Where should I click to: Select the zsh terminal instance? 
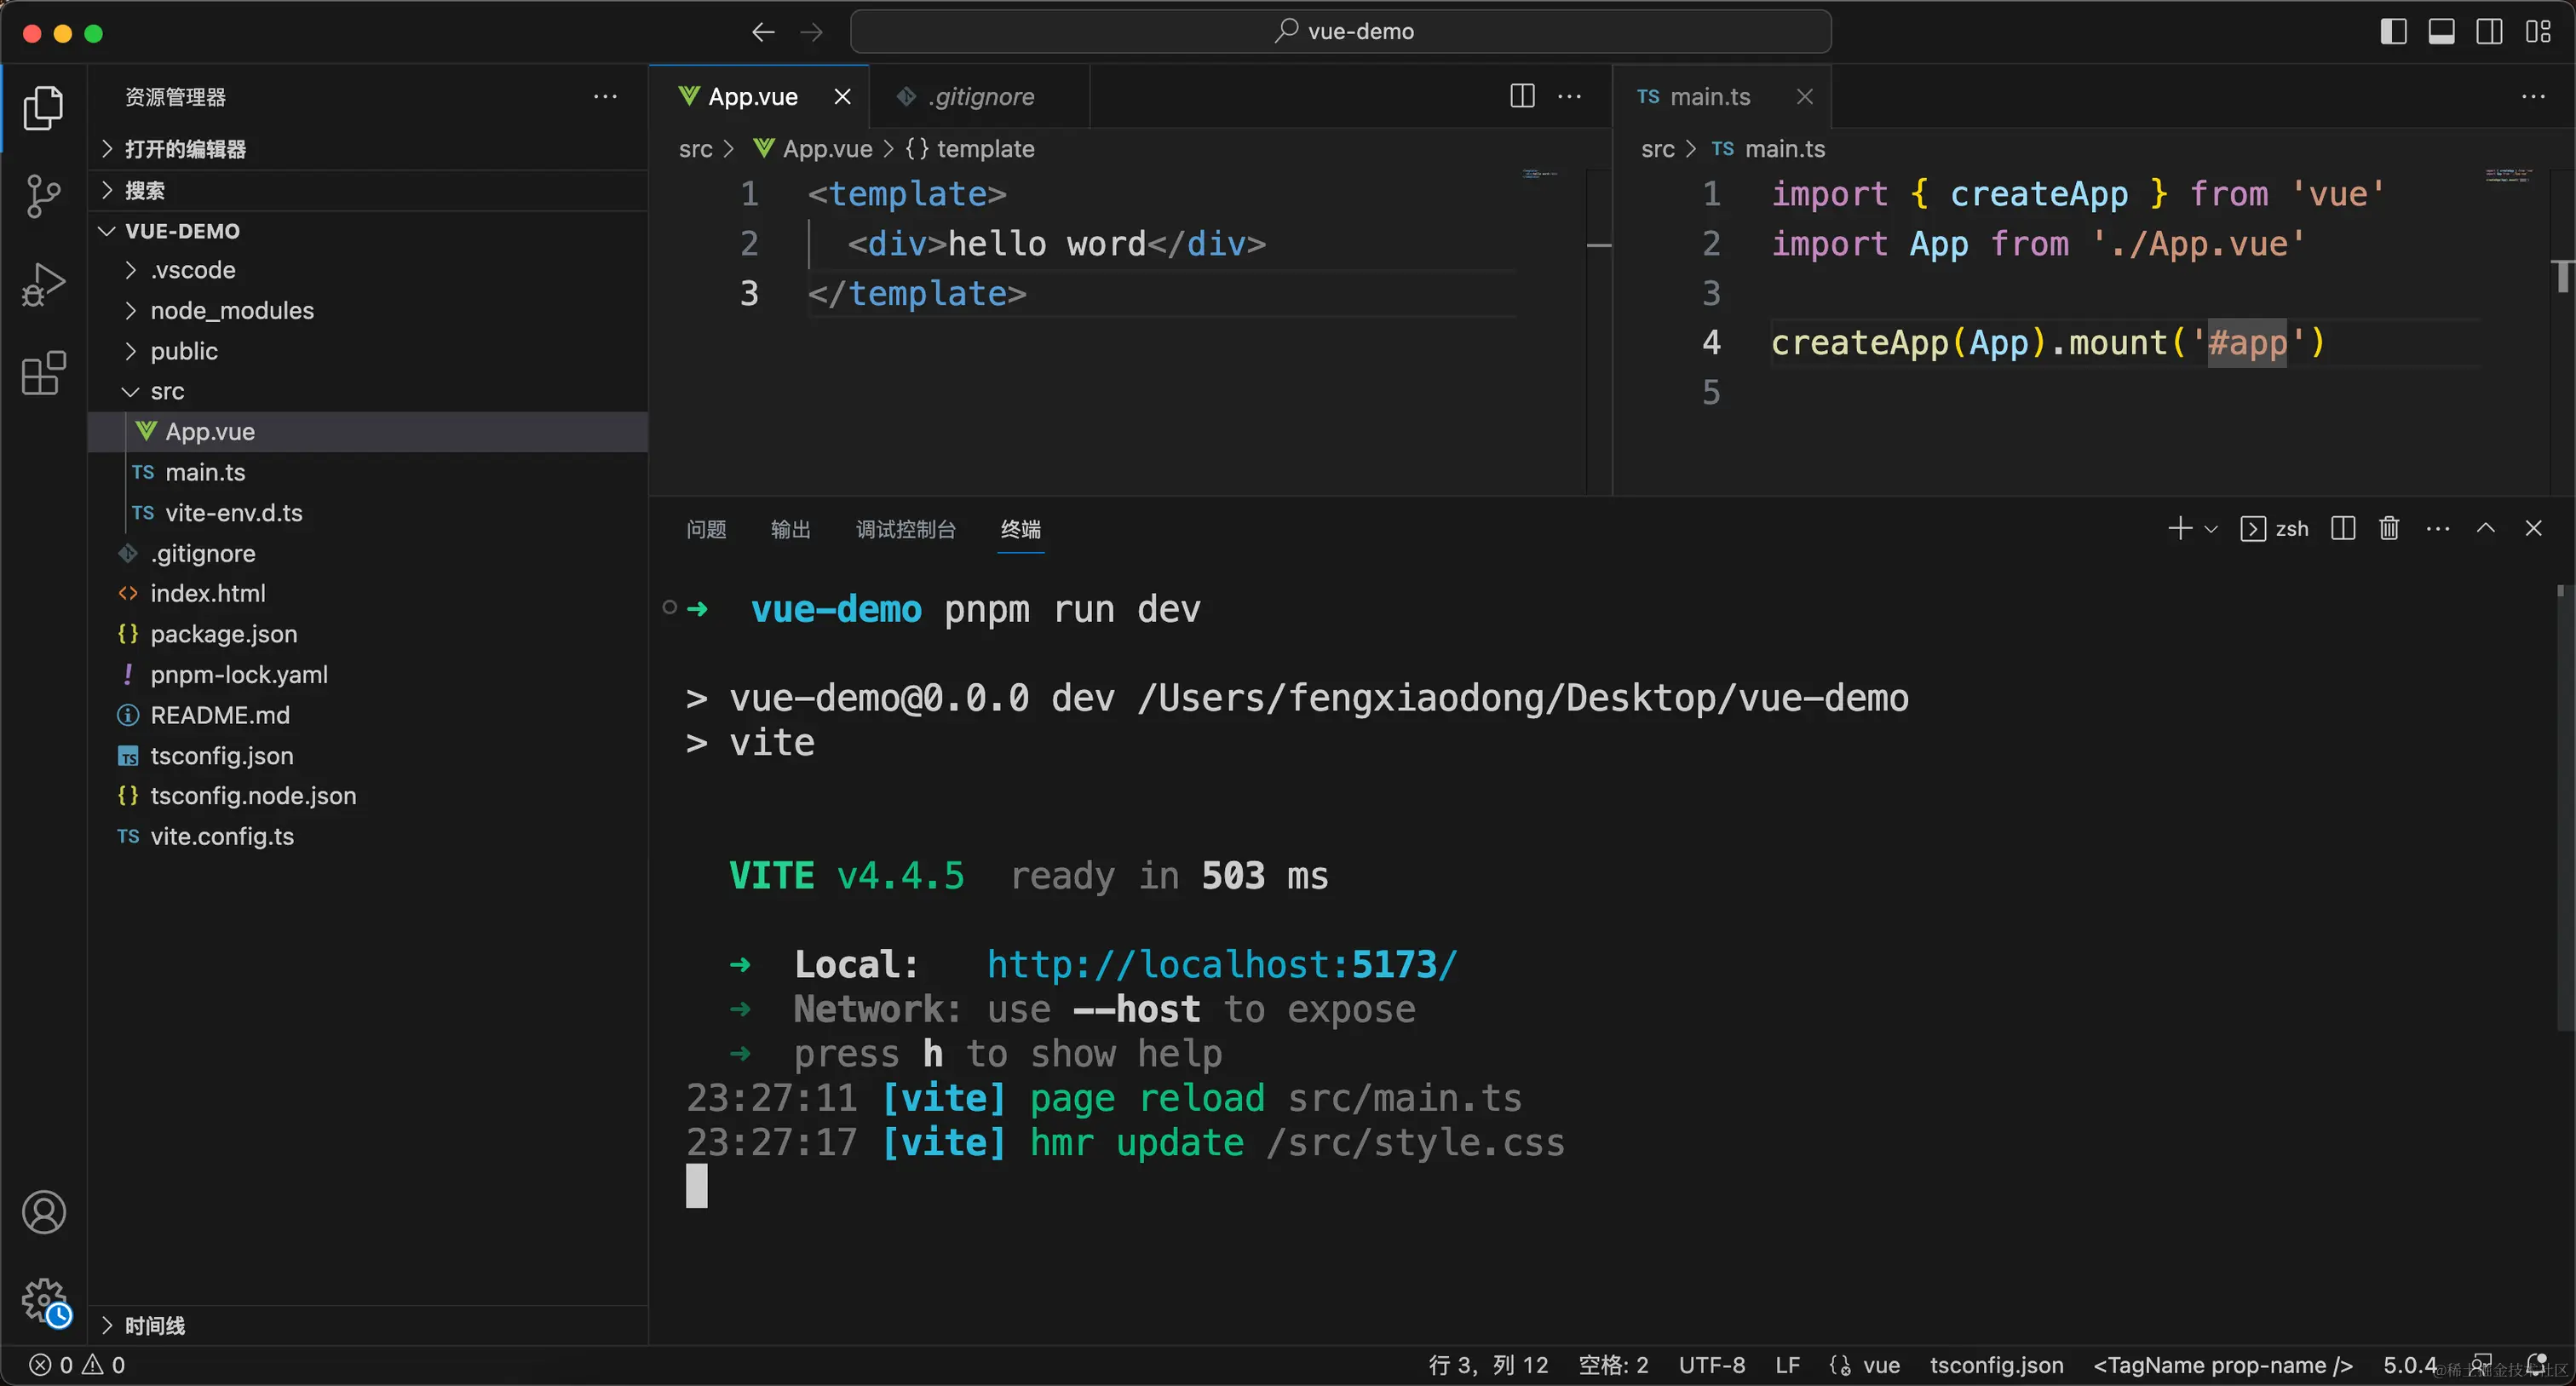(x=2274, y=528)
